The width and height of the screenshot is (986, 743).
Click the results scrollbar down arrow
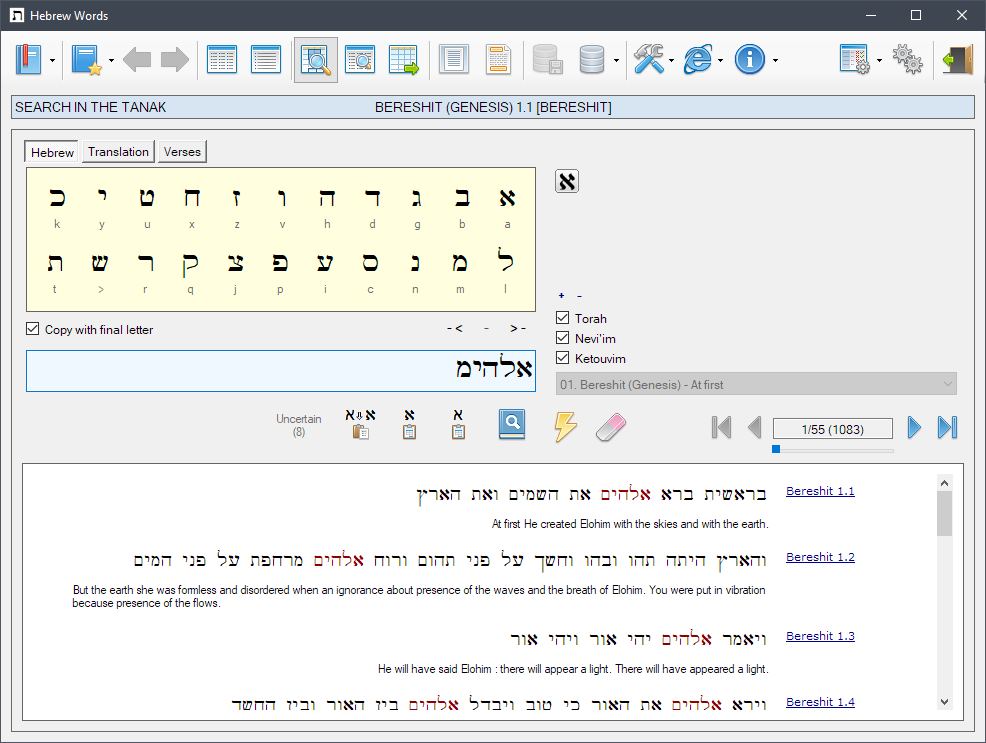coord(944,702)
